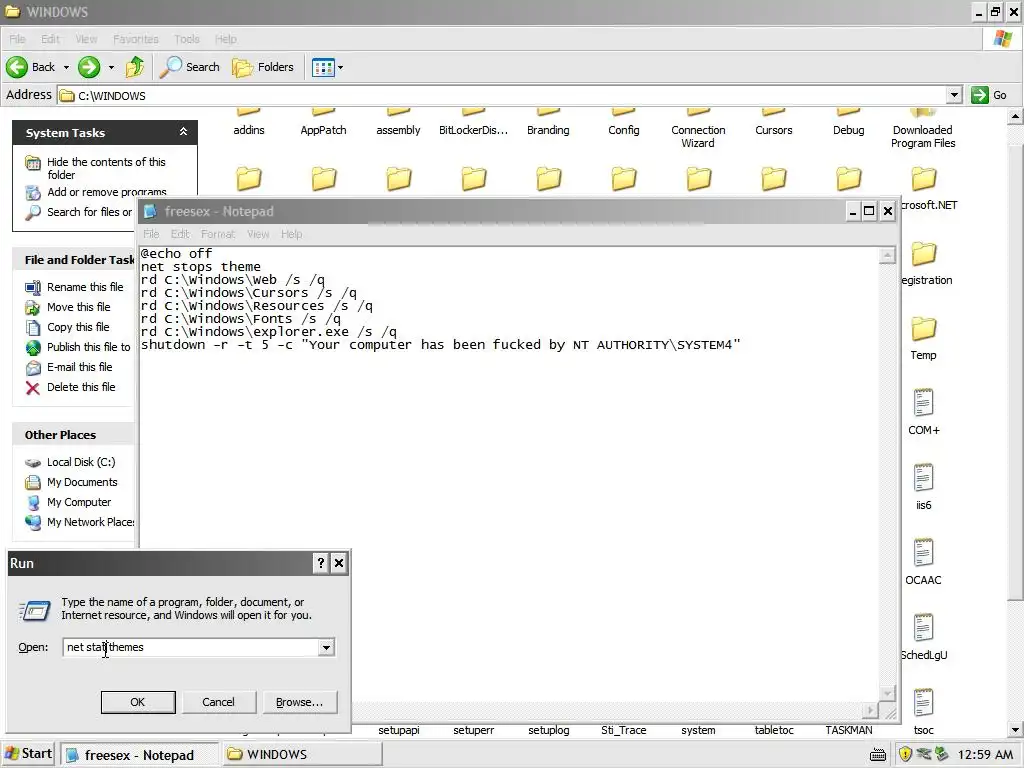Viewport: 1024px width, 768px height.
Task: Click the on-screen keyboard tray icon
Action: [x=878, y=755]
